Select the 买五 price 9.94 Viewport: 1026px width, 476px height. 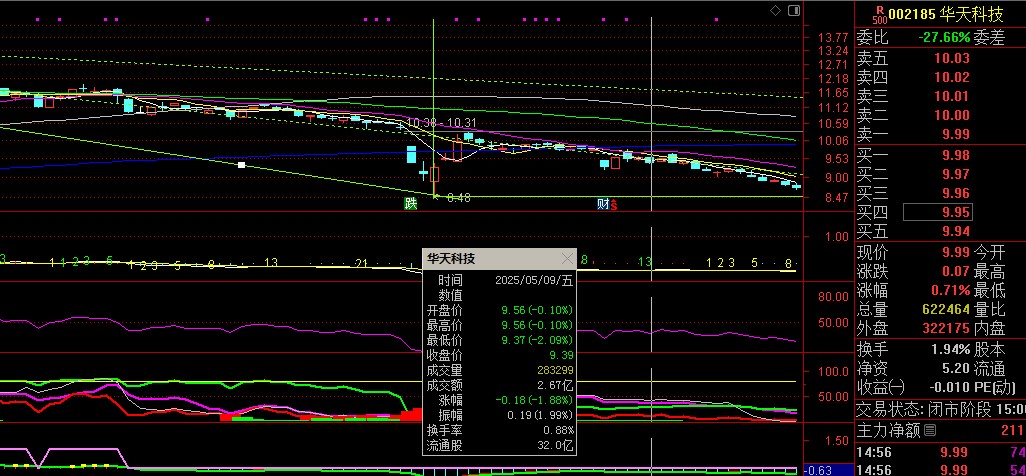coord(955,231)
